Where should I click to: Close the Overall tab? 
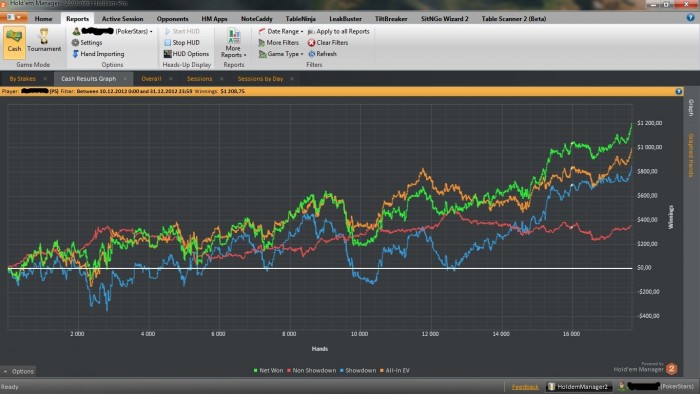coord(171,79)
